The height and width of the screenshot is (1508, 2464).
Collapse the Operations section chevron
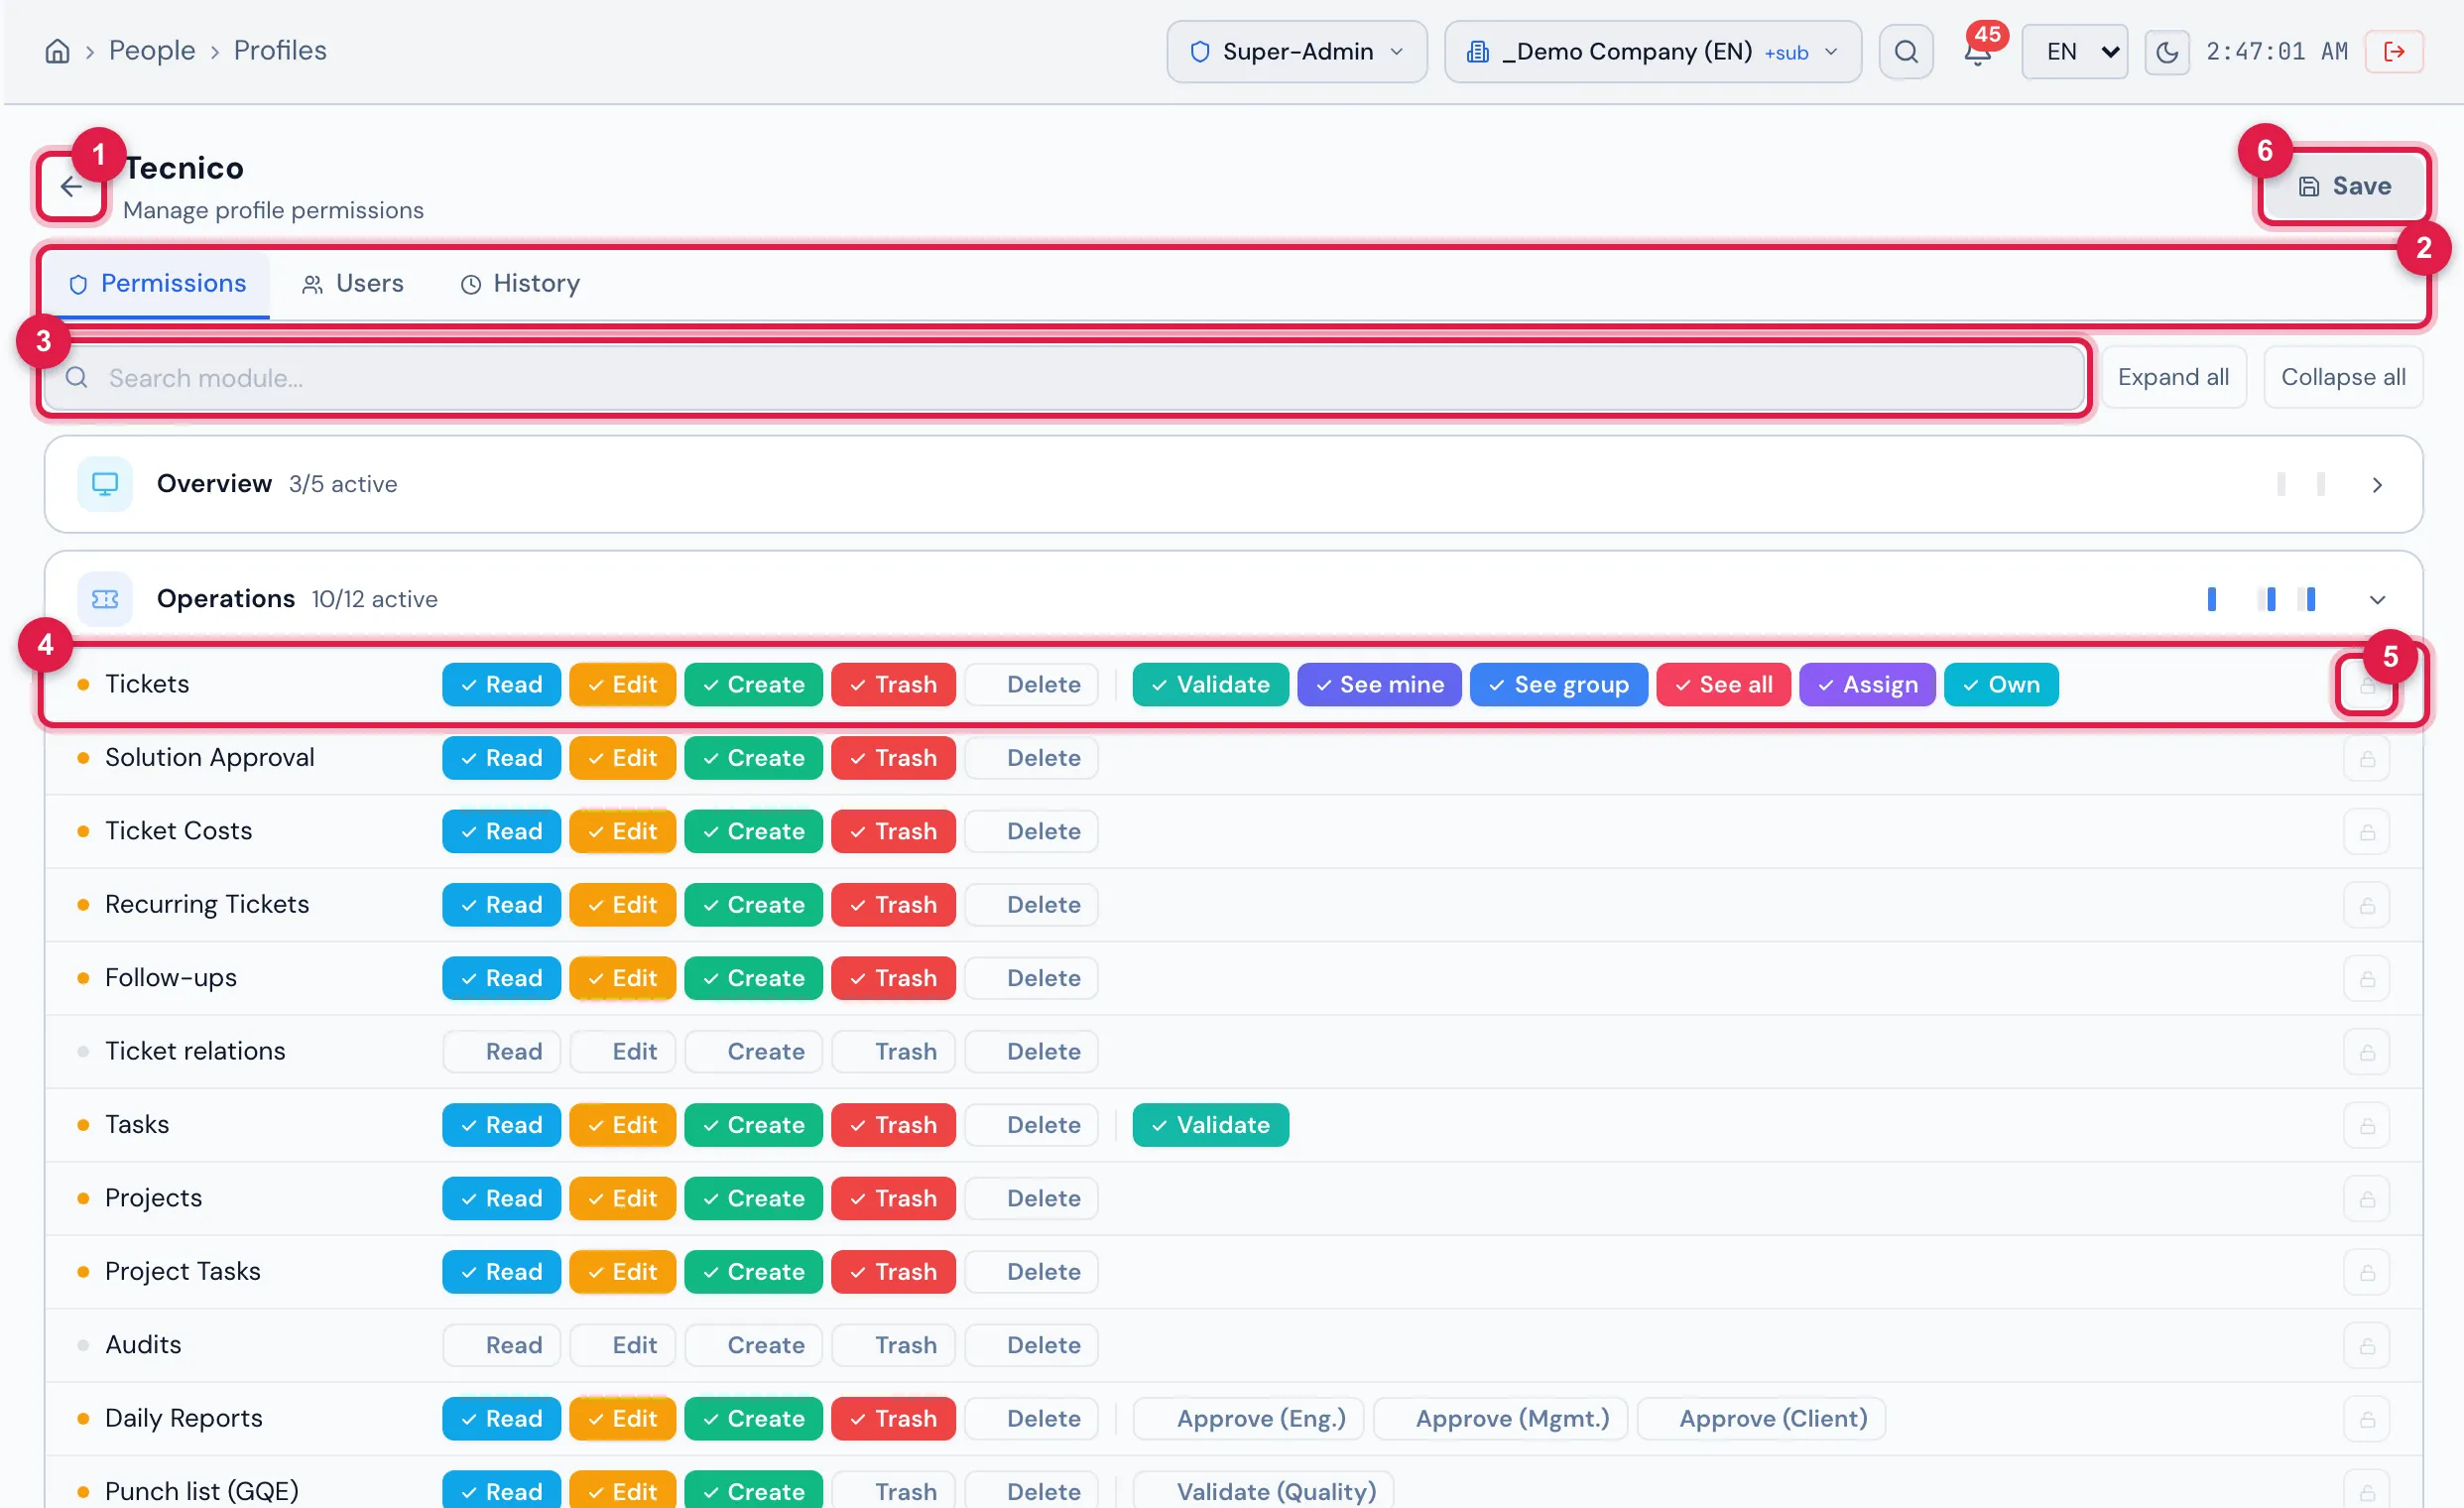coord(2377,600)
